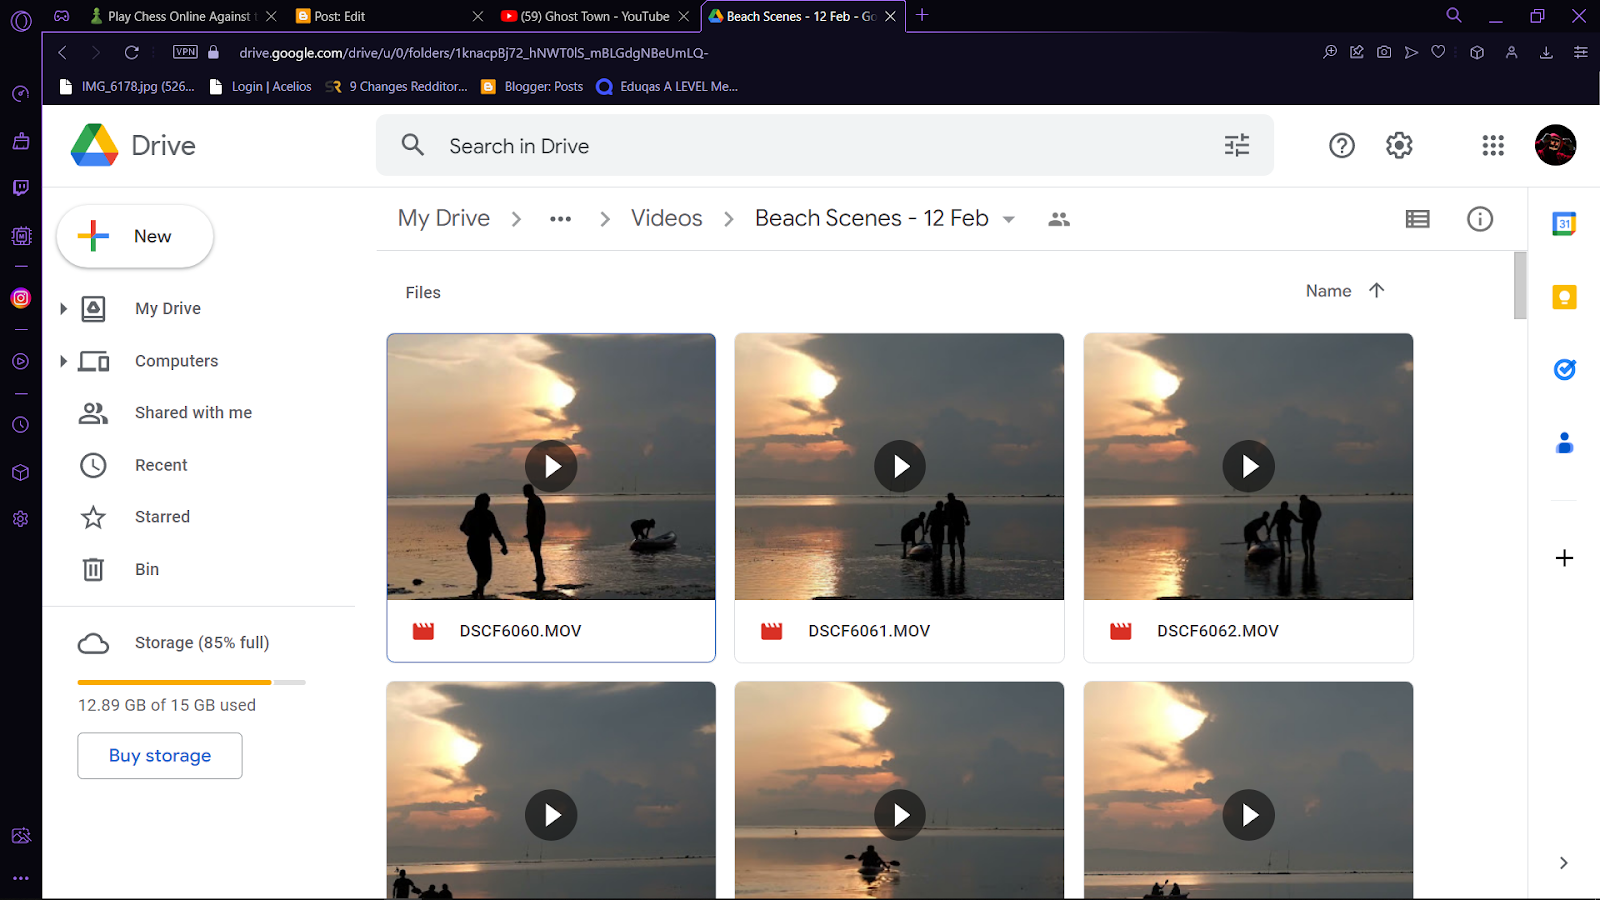Image resolution: width=1600 pixels, height=900 pixels.
Task: Open Blogger: Posts bookmark
Action: pos(532,87)
